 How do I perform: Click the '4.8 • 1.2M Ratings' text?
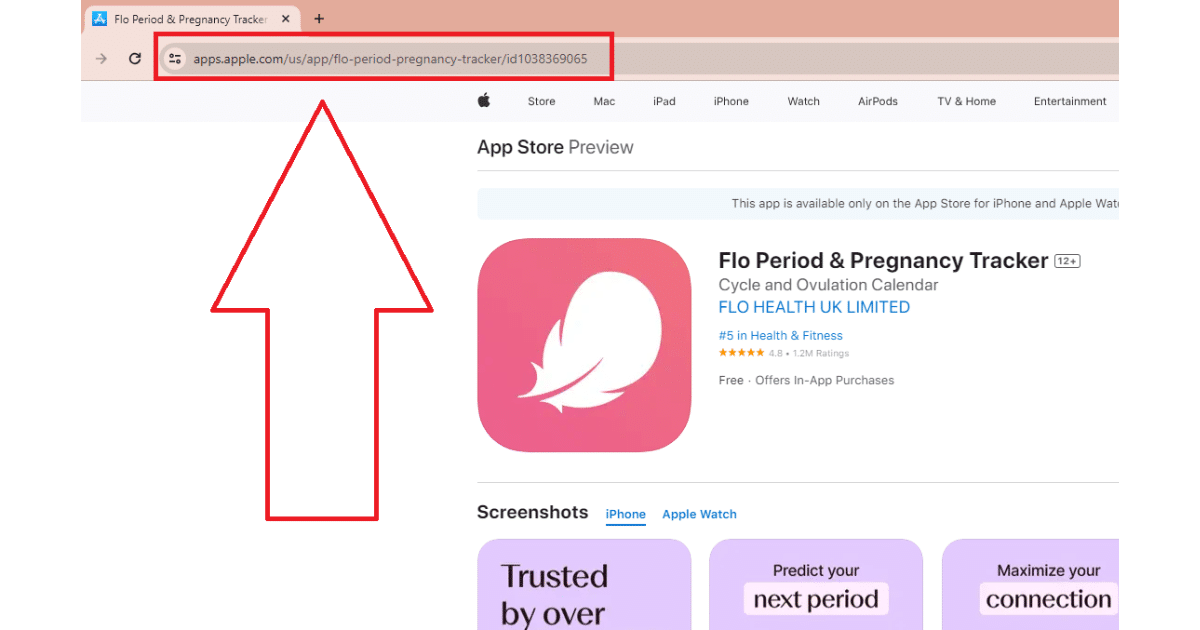(808, 353)
